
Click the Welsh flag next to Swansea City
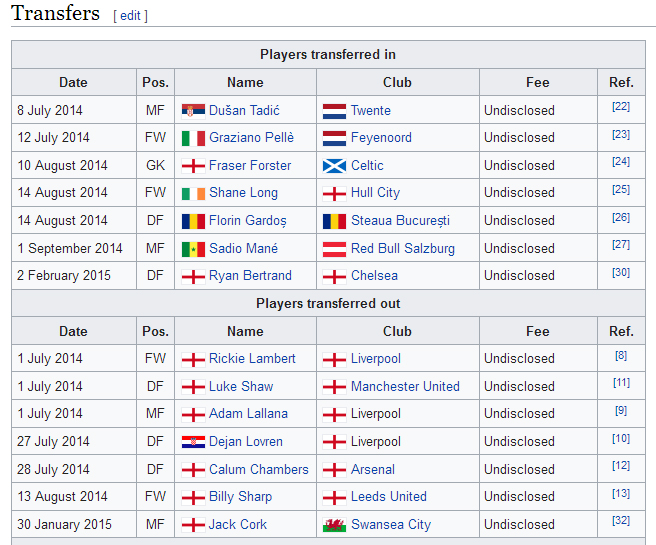point(334,525)
